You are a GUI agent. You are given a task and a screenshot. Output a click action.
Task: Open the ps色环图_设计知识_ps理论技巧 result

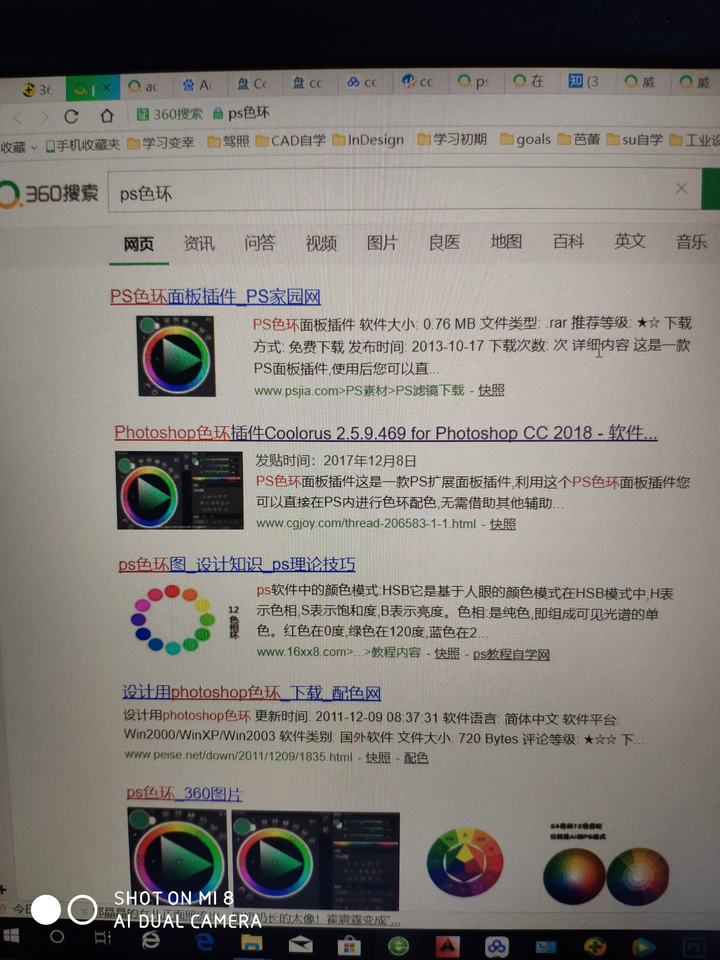237,564
